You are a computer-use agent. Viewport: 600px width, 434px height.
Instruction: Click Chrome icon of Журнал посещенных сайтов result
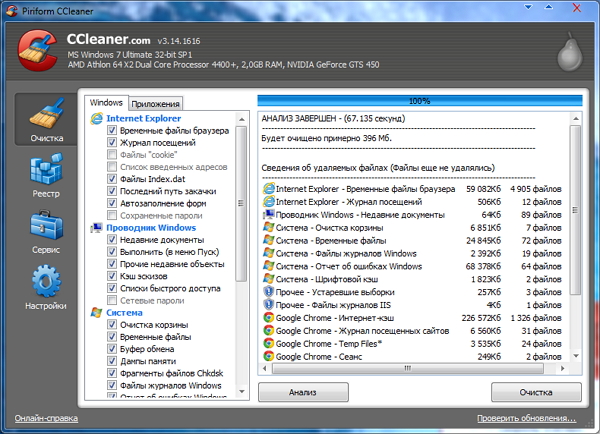coord(269,331)
